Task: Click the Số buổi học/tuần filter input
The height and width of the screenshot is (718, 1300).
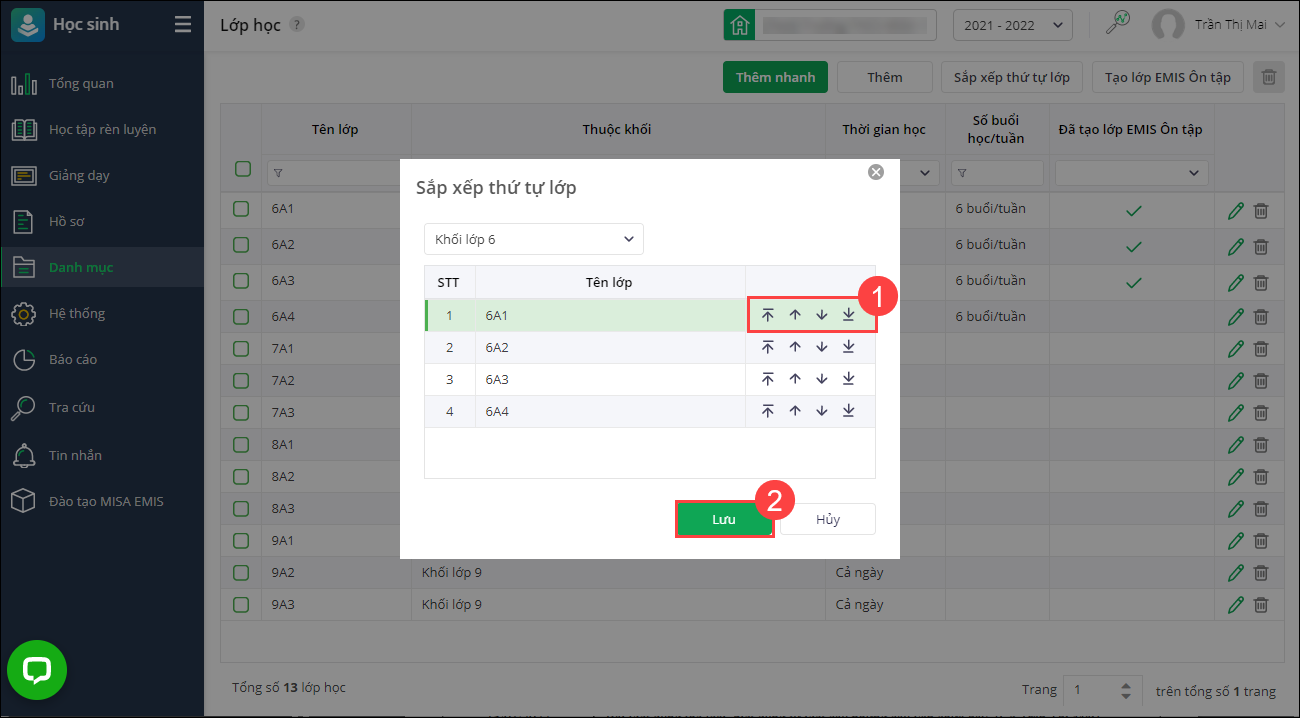Action: 996,173
